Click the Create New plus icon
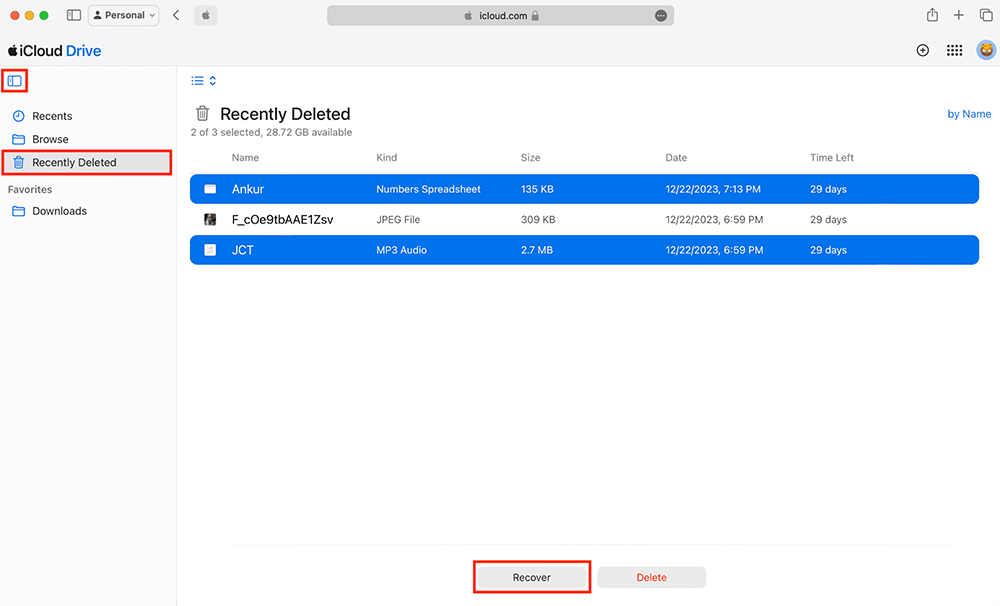Image resolution: width=1000 pixels, height=606 pixels. click(x=922, y=49)
